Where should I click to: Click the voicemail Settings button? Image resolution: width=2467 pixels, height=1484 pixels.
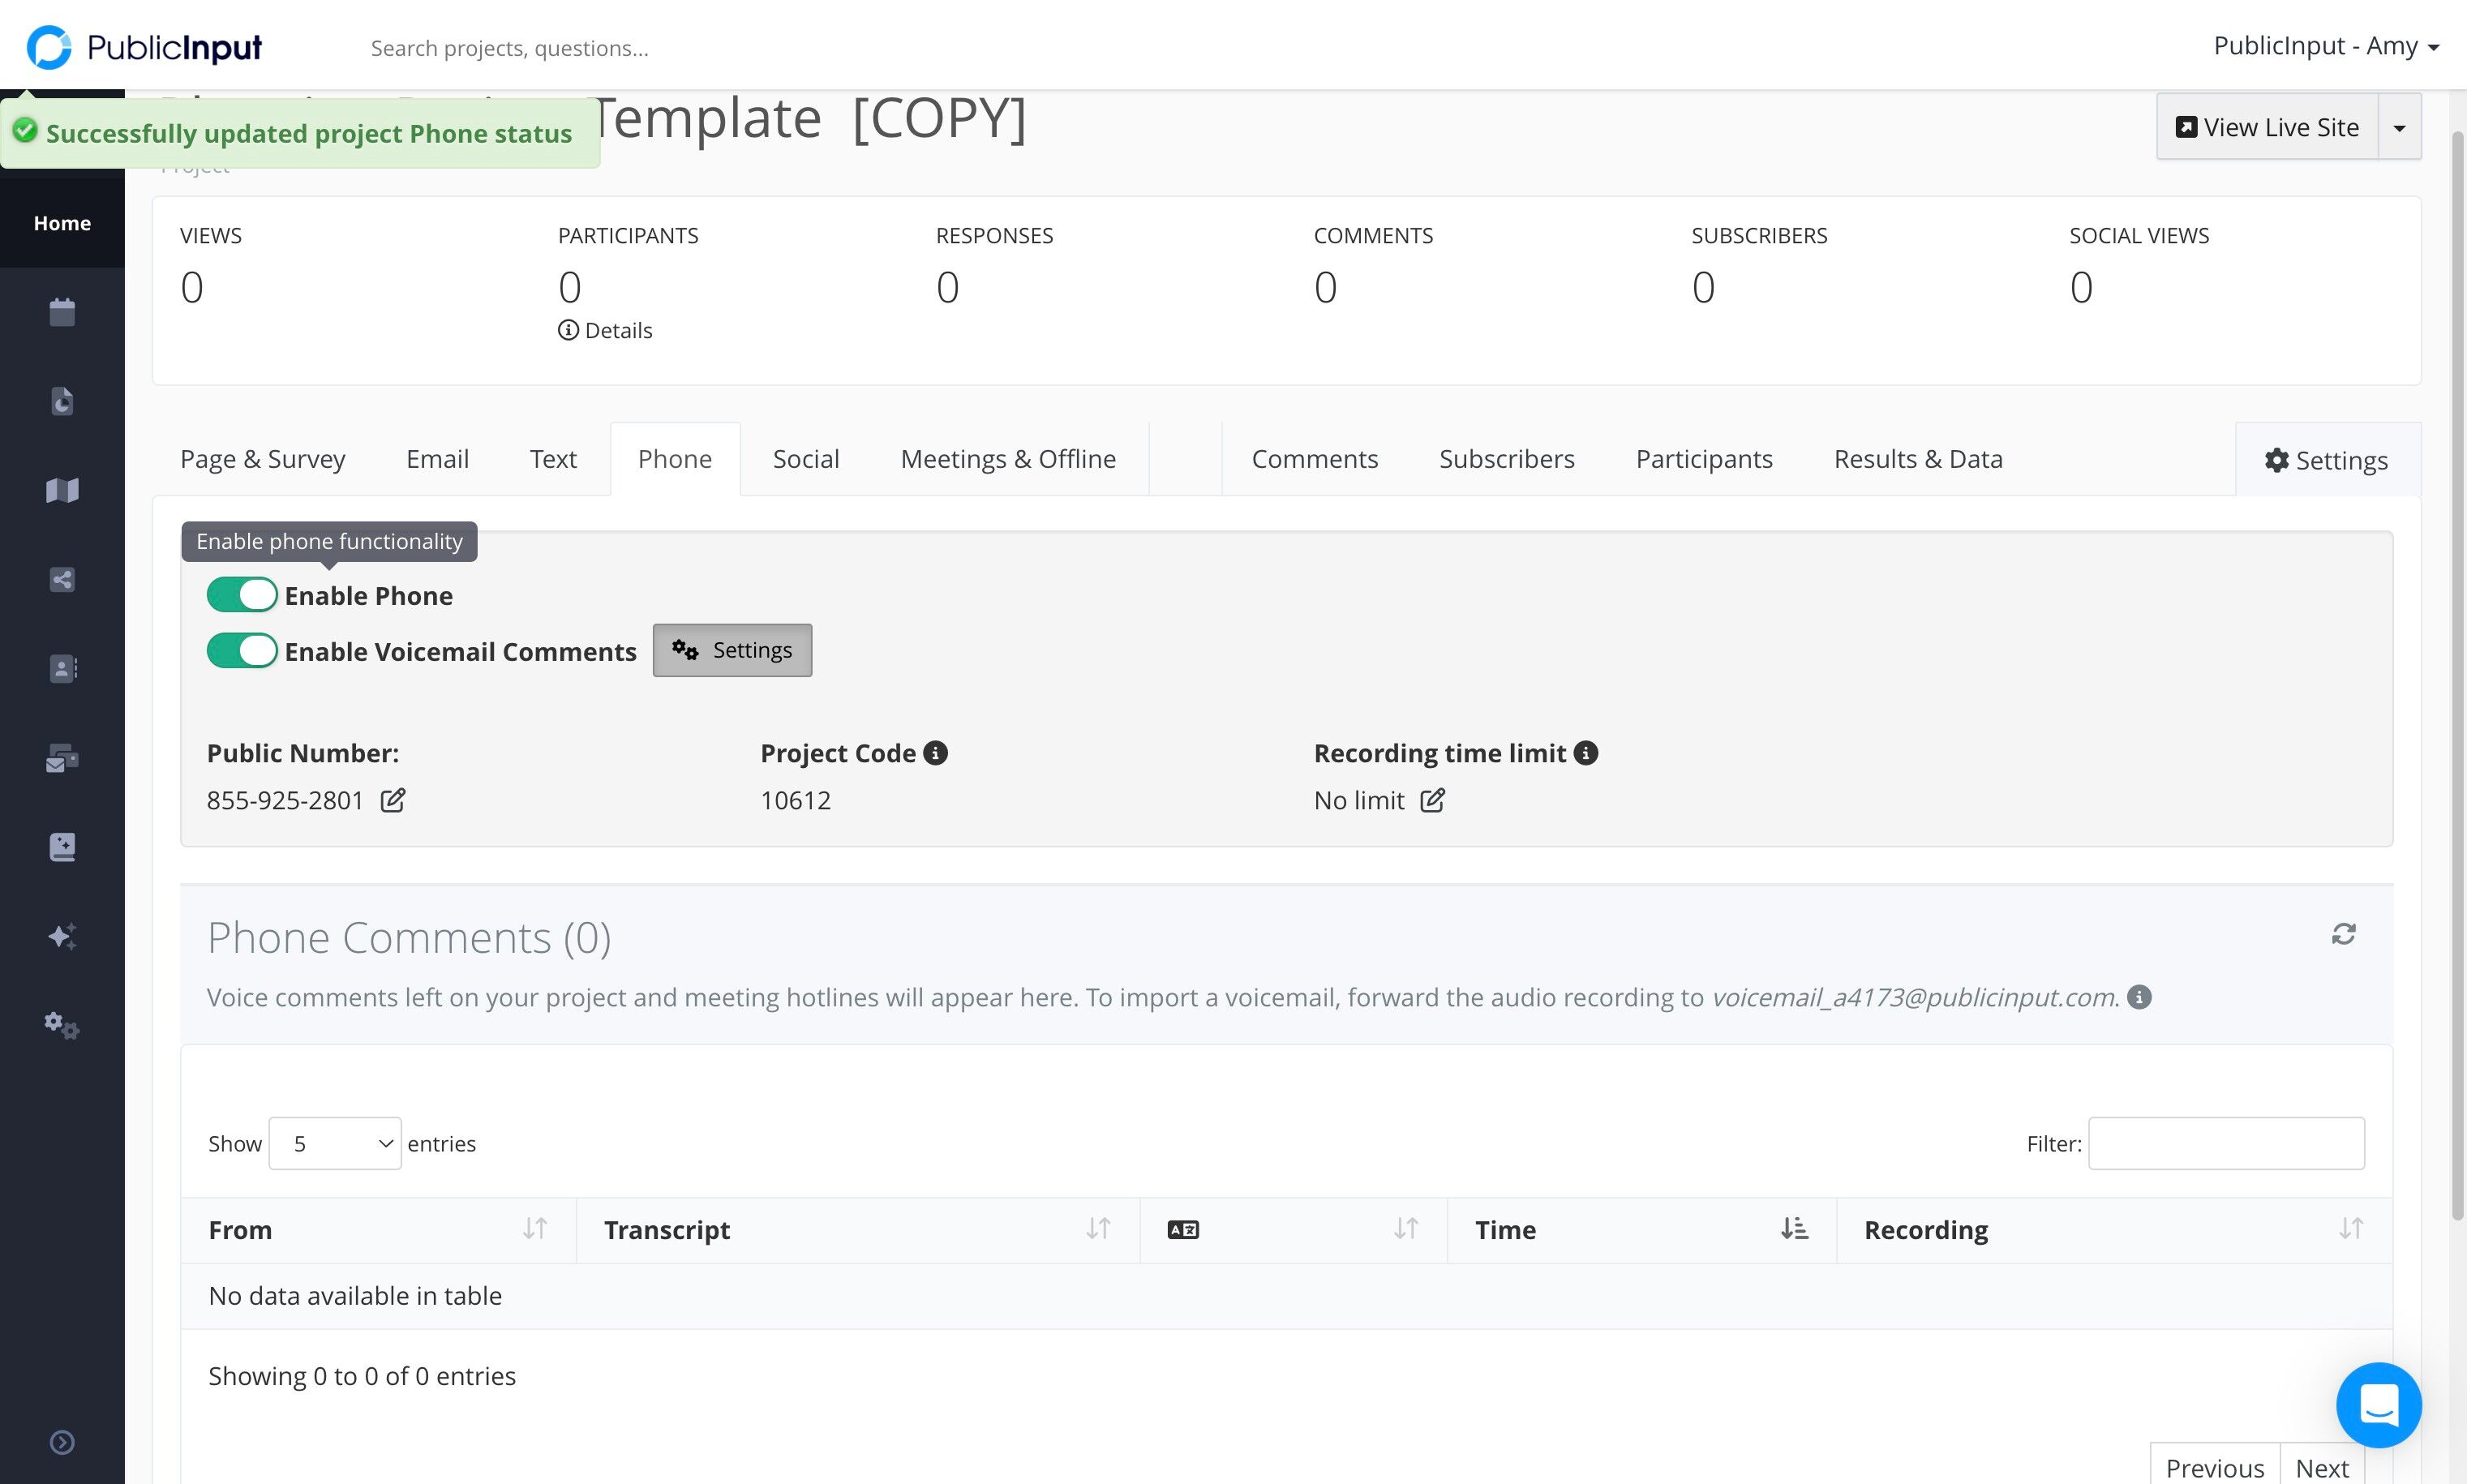(732, 650)
